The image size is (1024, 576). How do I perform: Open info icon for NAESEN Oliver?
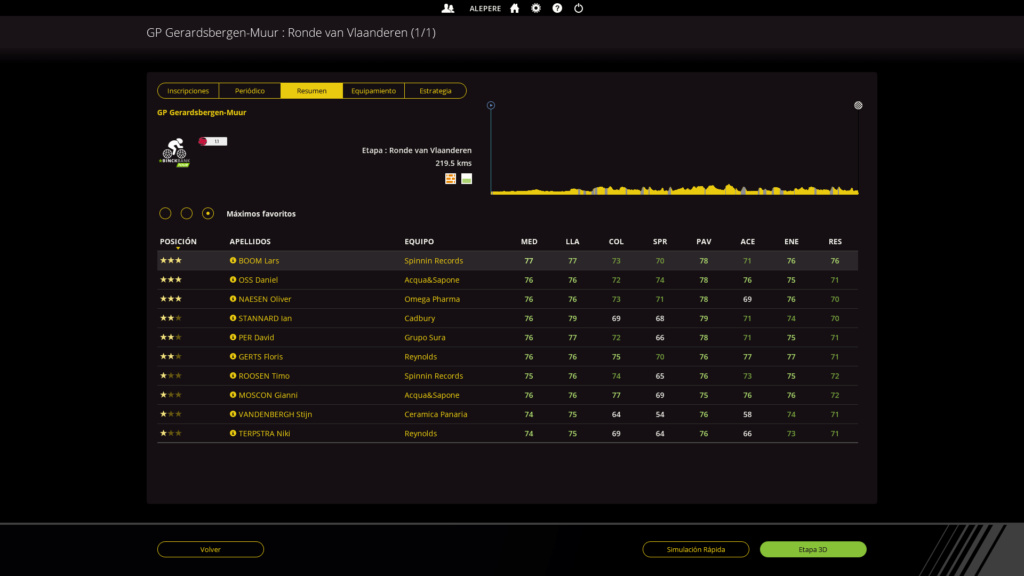(x=232, y=299)
